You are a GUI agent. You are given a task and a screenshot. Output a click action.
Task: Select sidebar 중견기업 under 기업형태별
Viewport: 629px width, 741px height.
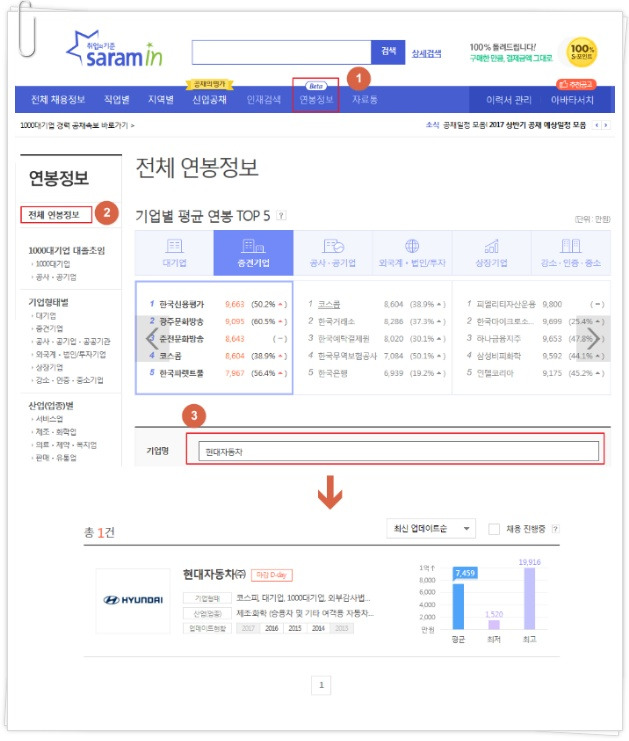coord(49,328)
